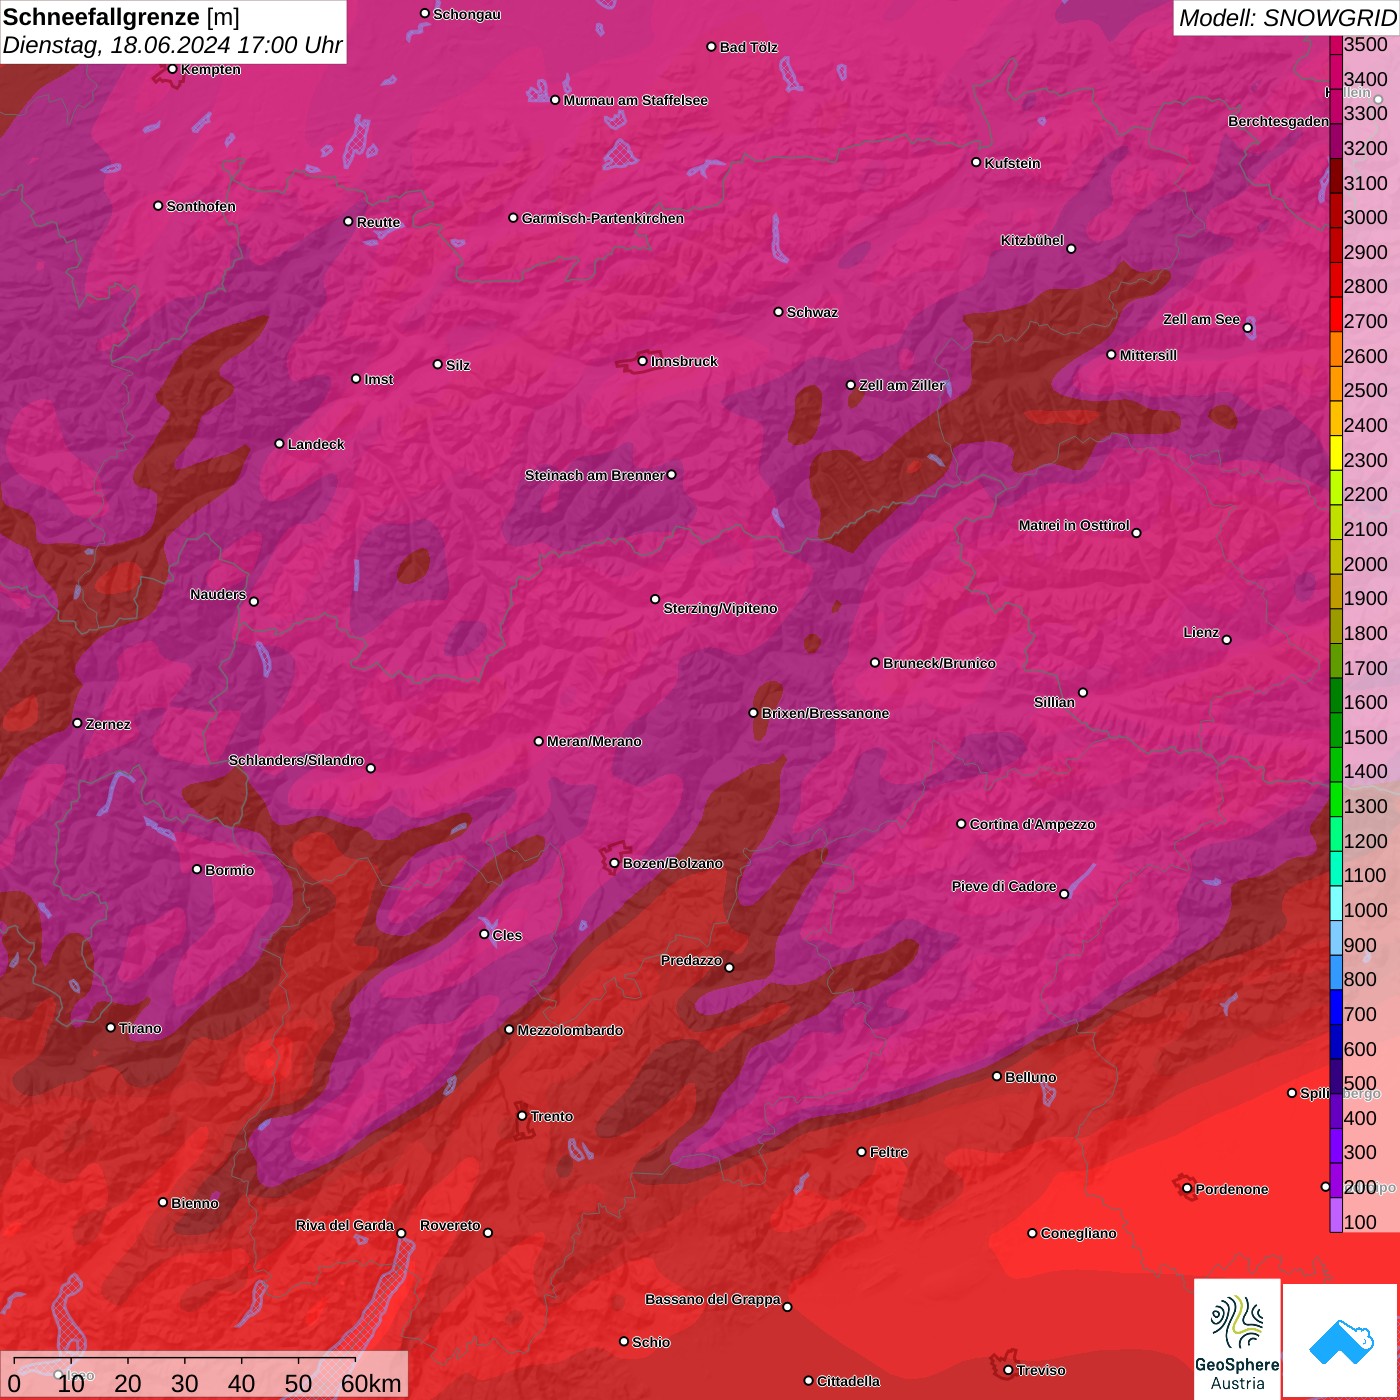Click the Pieve di Cadore label
The height and width of the screenshot is (1400, 1400).
click(1003, 886)
